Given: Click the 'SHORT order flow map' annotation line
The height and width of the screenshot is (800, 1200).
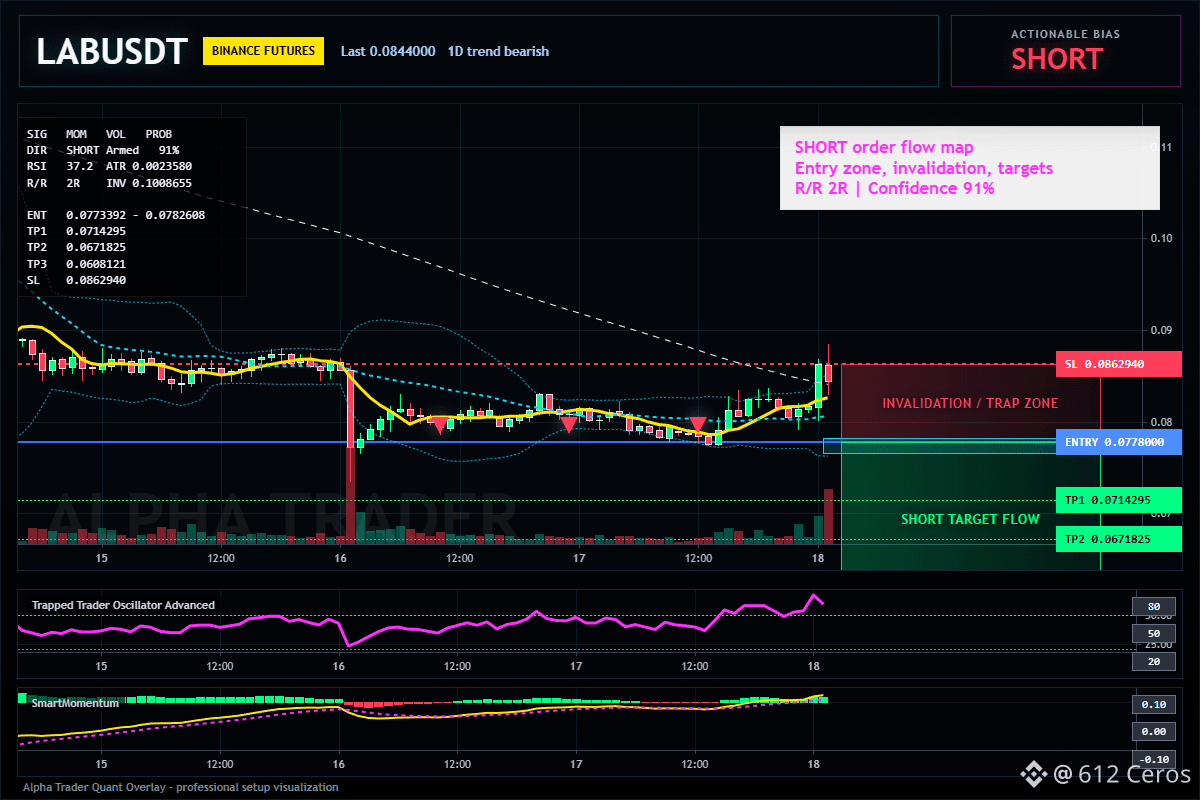Looking at the screenshot, I should pos(884,148).
